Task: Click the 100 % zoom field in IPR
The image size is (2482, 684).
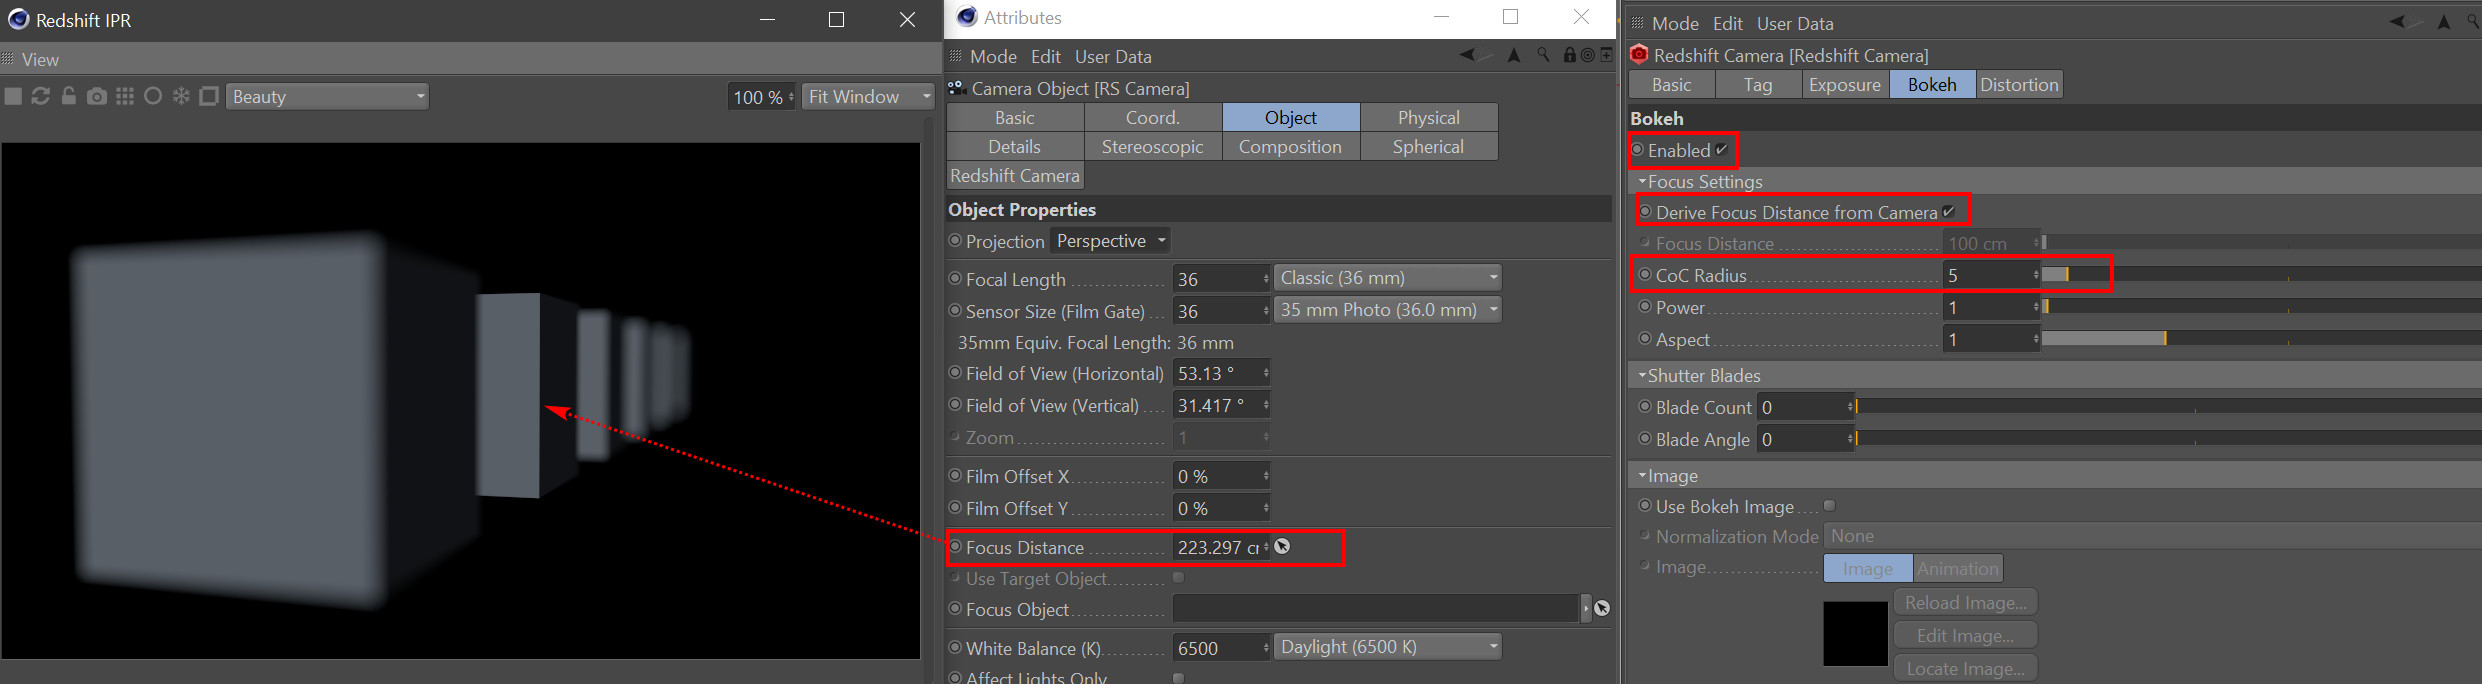Action: click(762, 96)
